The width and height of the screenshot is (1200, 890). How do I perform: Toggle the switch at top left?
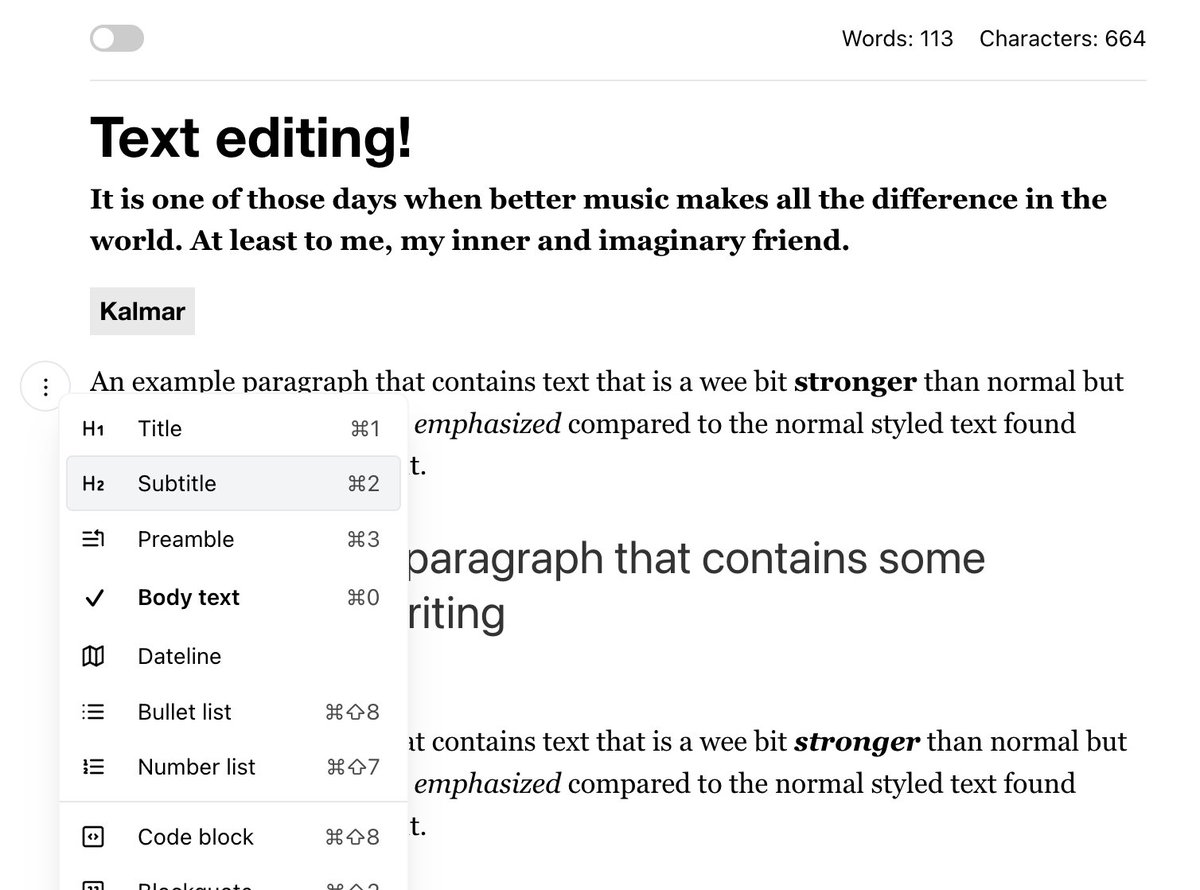pos(117,39)
